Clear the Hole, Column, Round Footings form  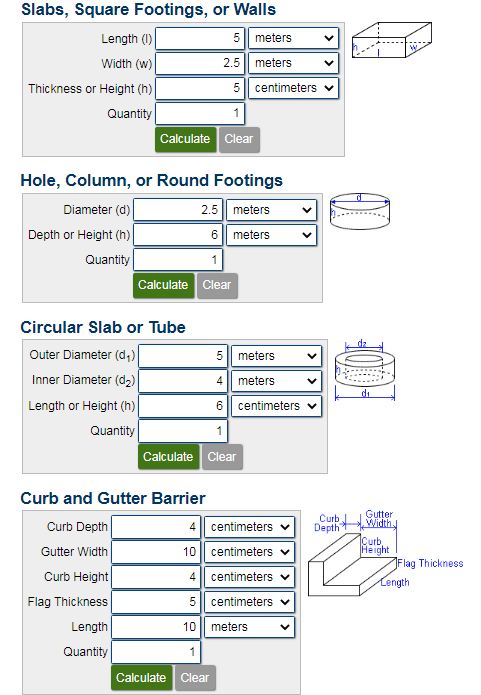click(x=217, y=285)
